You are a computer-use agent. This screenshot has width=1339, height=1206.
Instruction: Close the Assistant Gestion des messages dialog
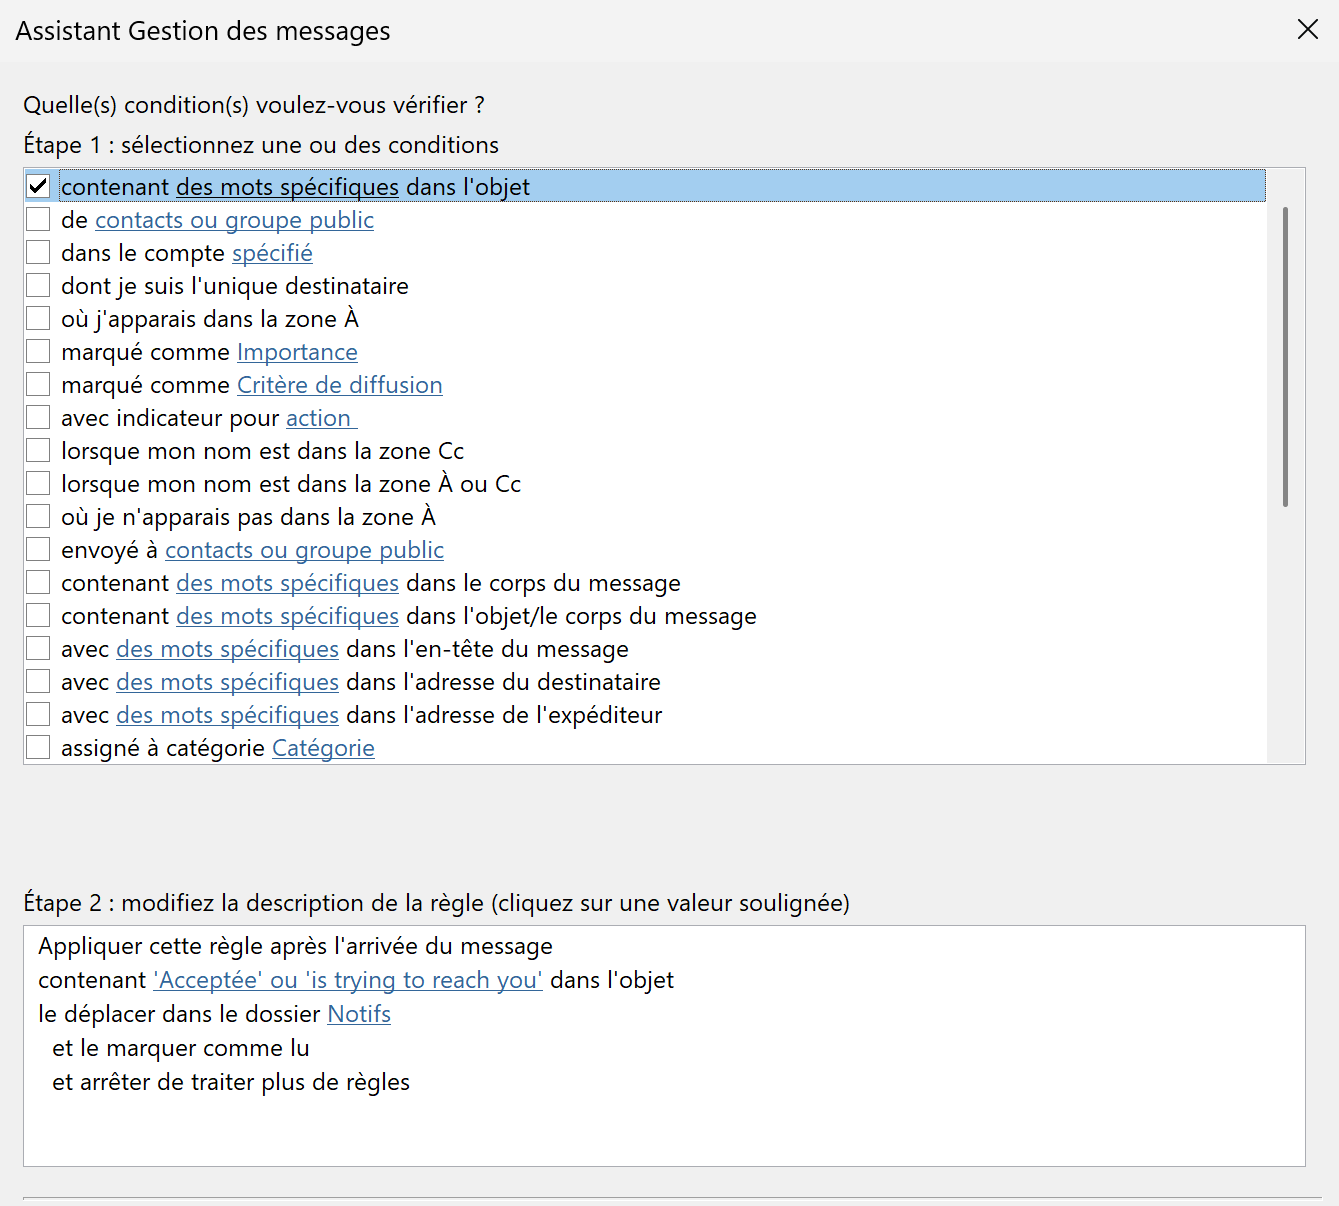pos(1307,30)
